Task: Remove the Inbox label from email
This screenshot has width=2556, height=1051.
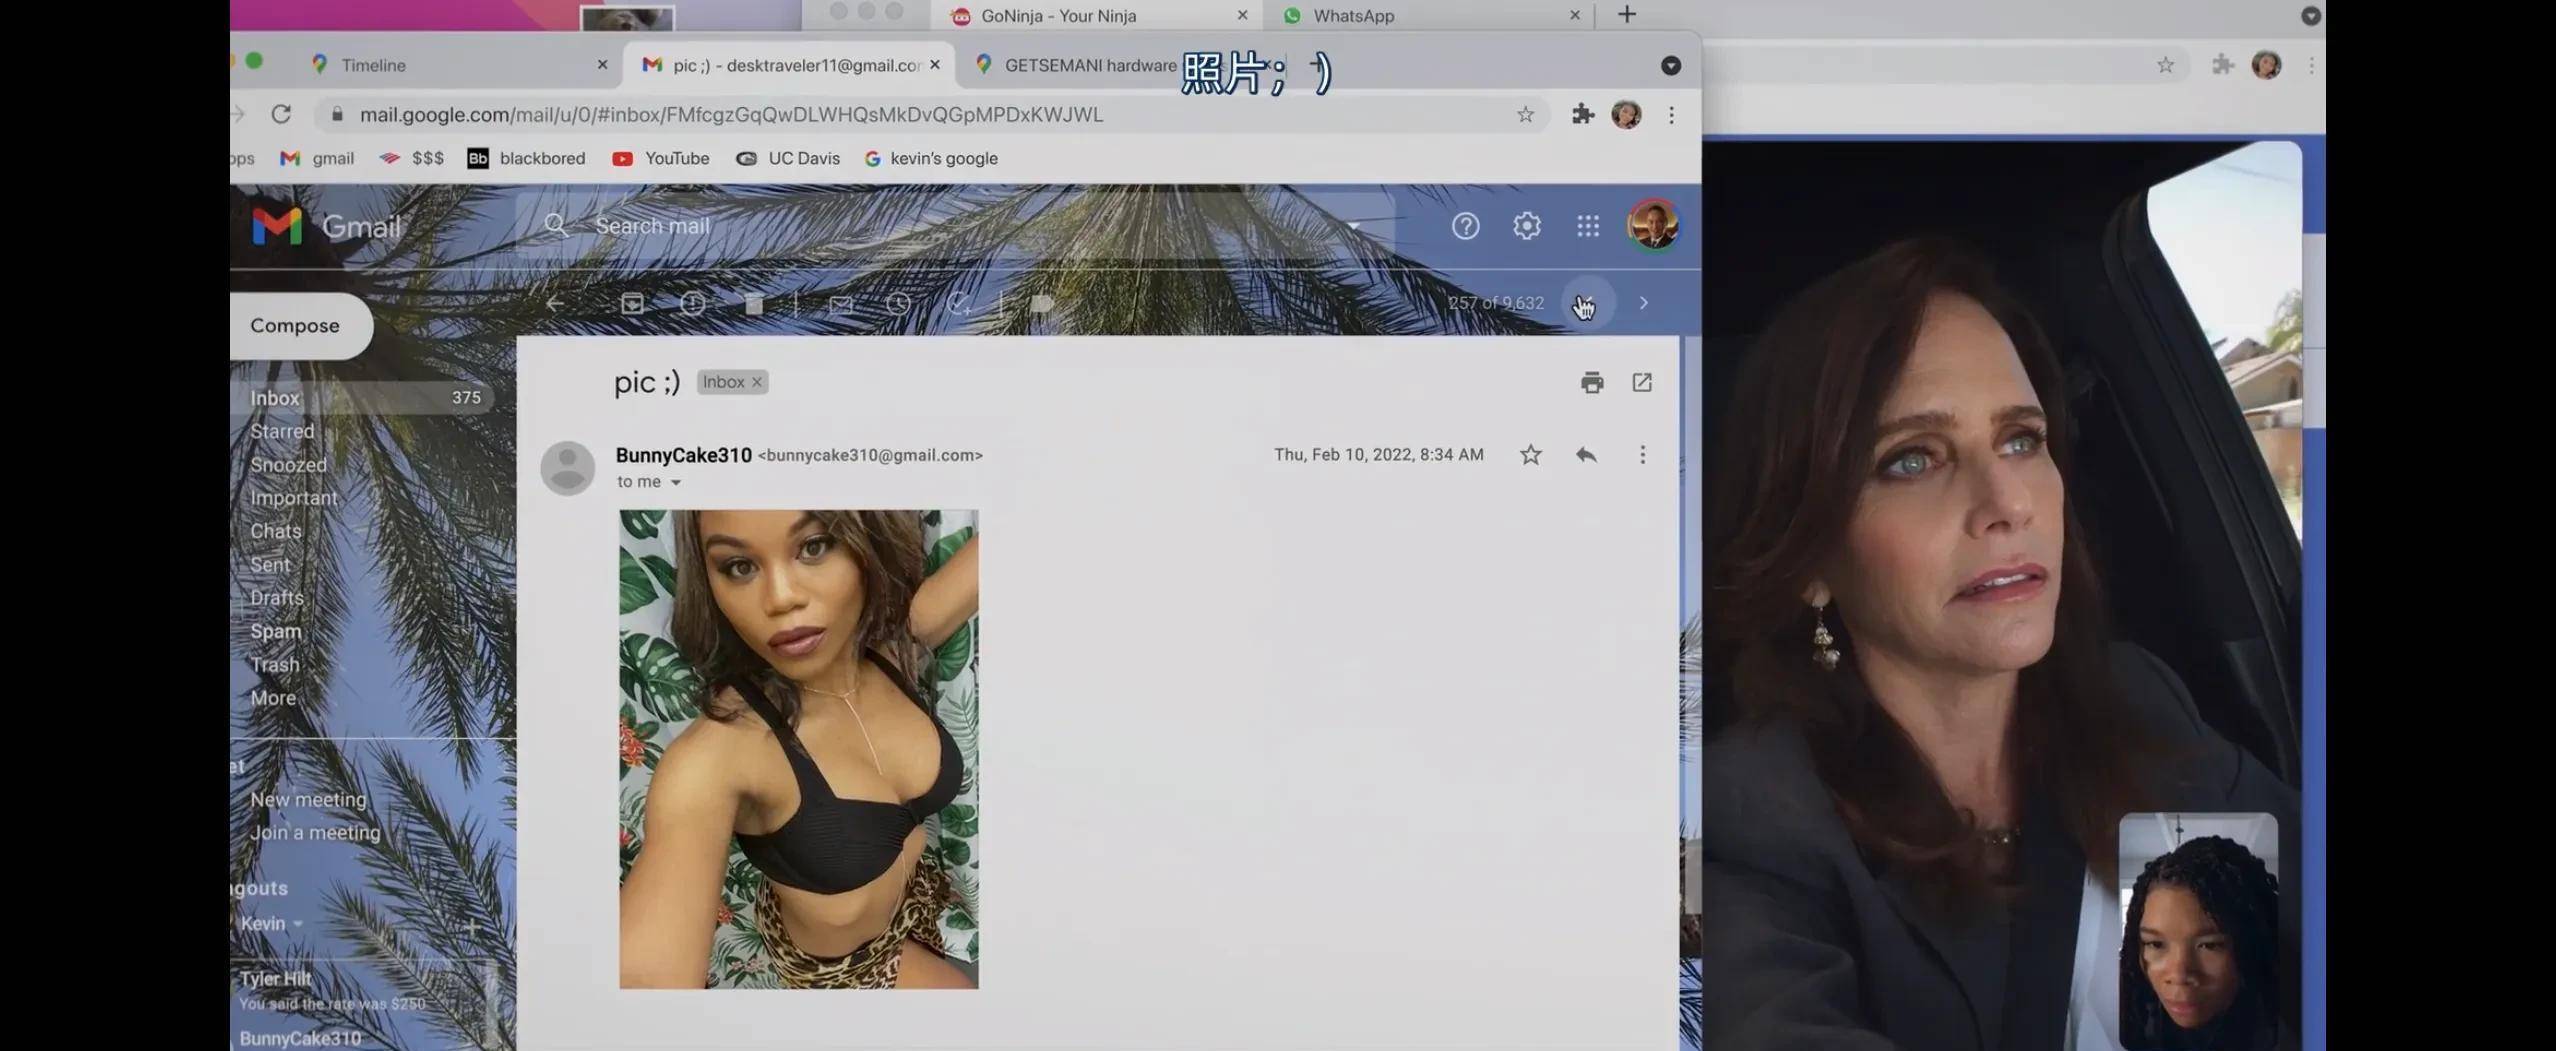Action: click(x=757, y=382)
